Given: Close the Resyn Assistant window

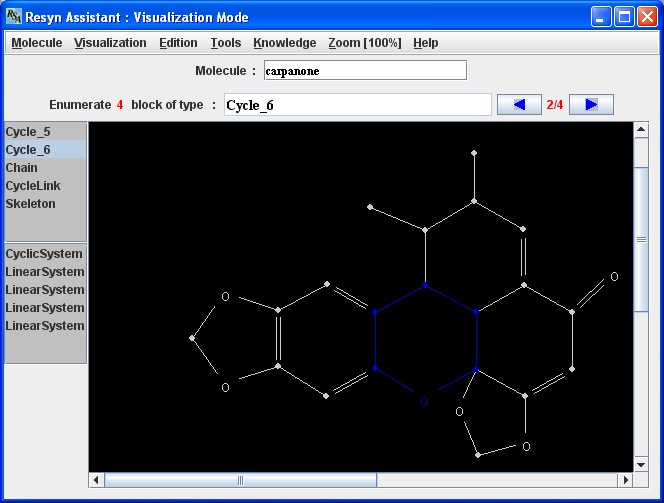Looking at the screenshot, I should click(x=647, y=17).
